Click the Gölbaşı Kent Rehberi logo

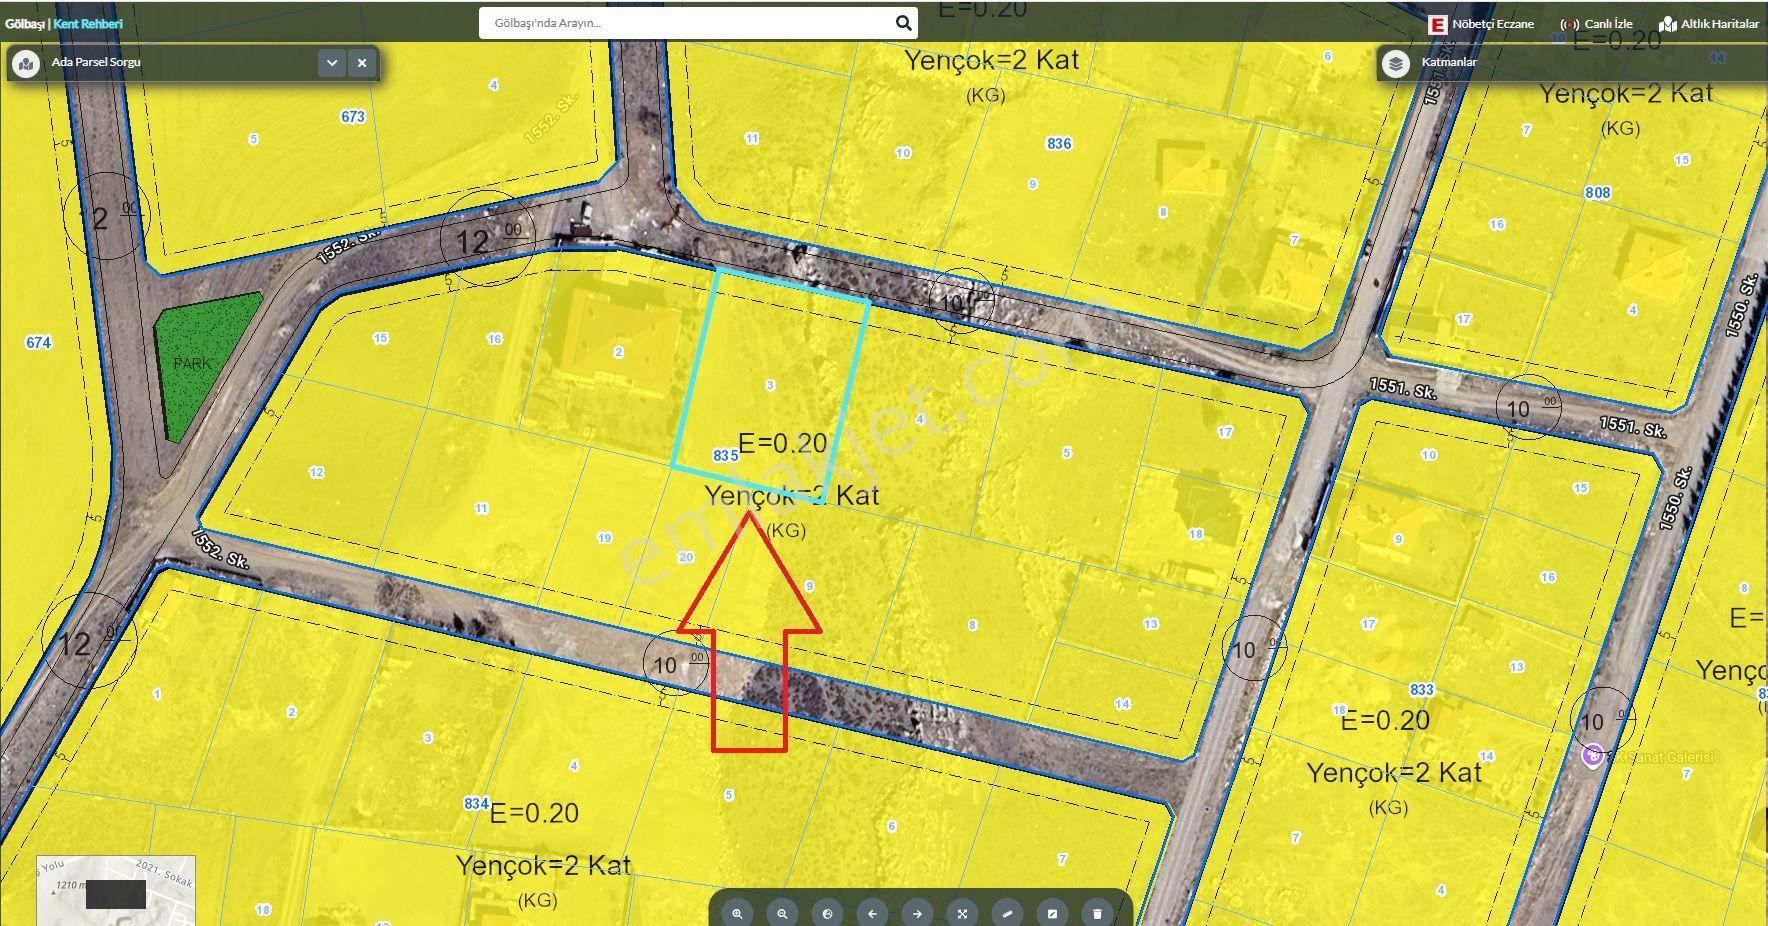(x=64, y=23)
